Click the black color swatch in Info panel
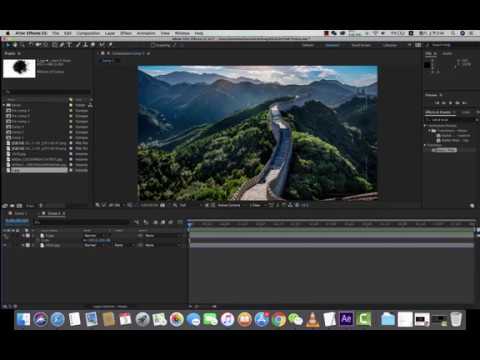Screen dimensions: 480x360 point(427,65)
